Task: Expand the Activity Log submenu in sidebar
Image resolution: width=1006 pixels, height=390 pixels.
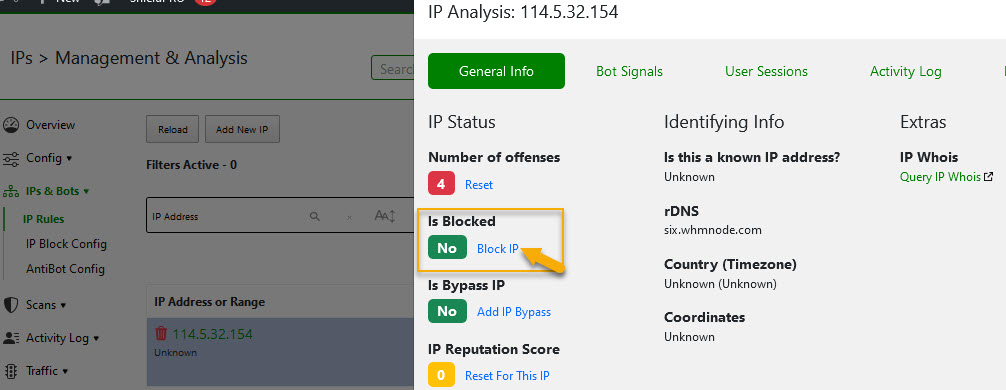Action: click(96, 339)
